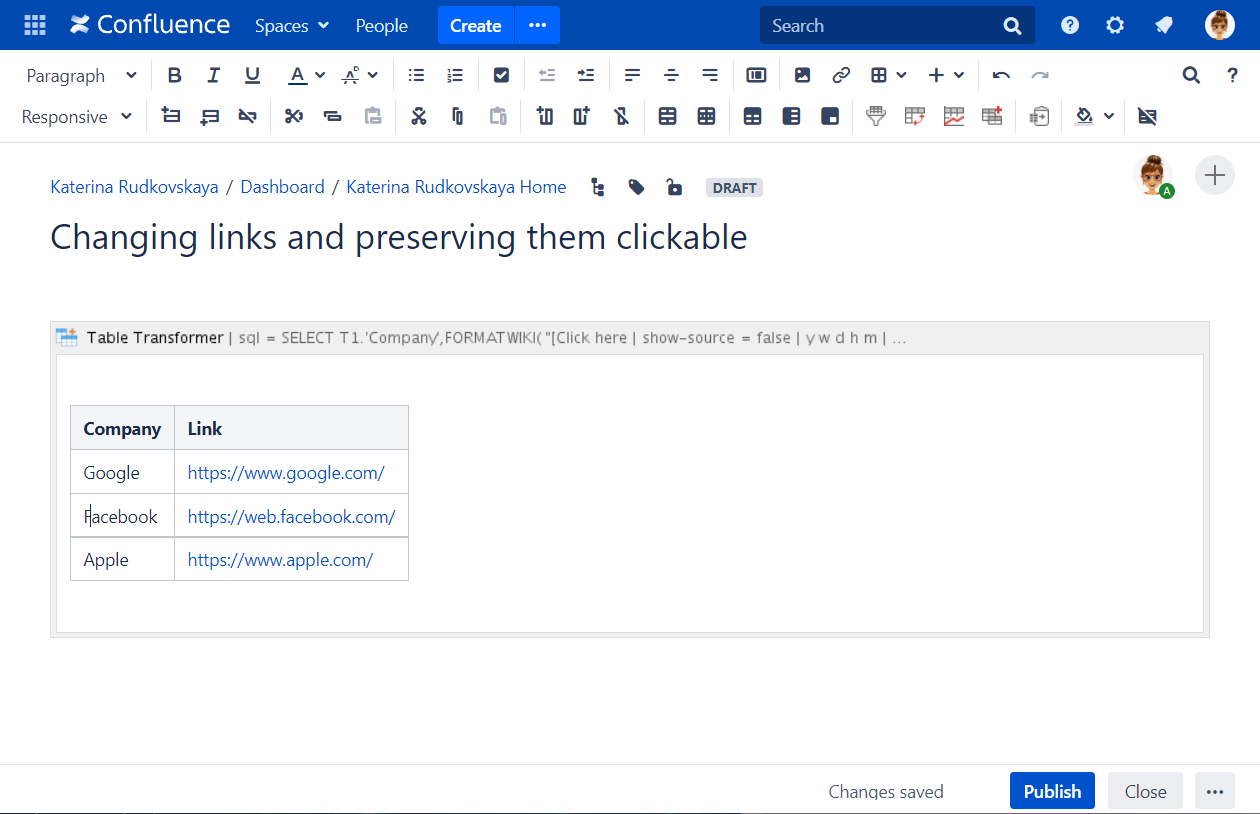This screenshot has height=814, width=1260.
Task: Open the https://www.google.com/ link
Action: pyautogui.click(x=286, y=473)
